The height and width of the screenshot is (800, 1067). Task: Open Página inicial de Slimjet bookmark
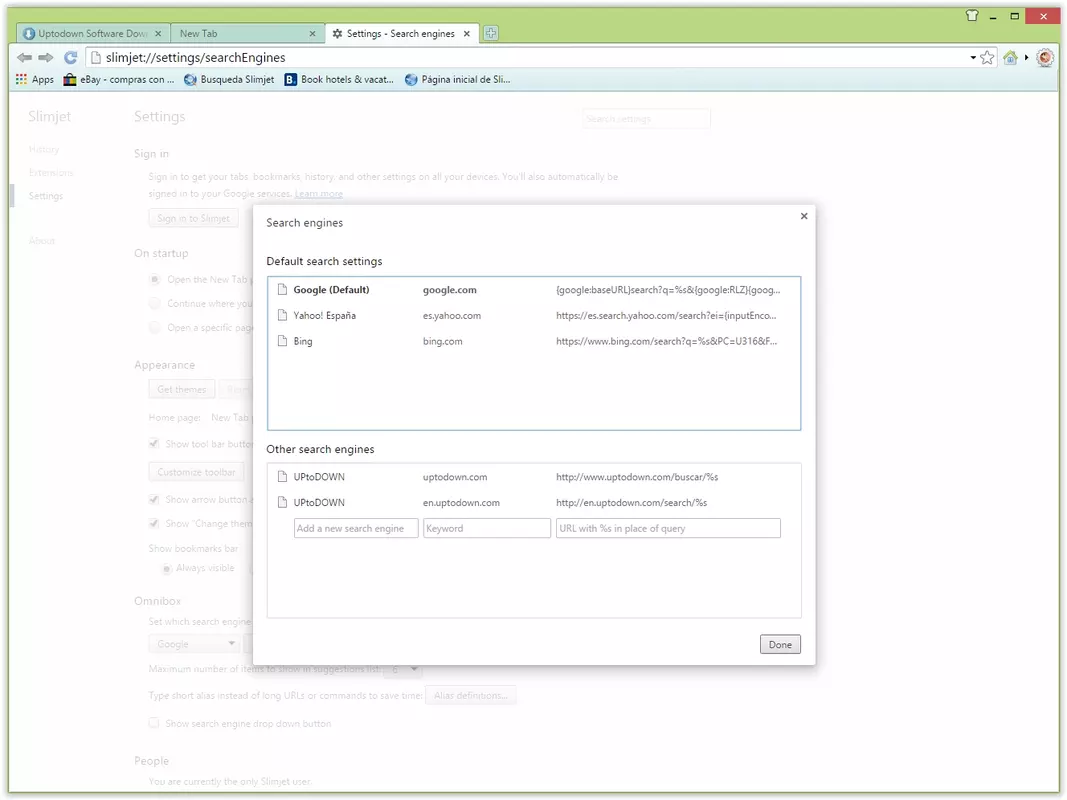(x=457, y=80)
